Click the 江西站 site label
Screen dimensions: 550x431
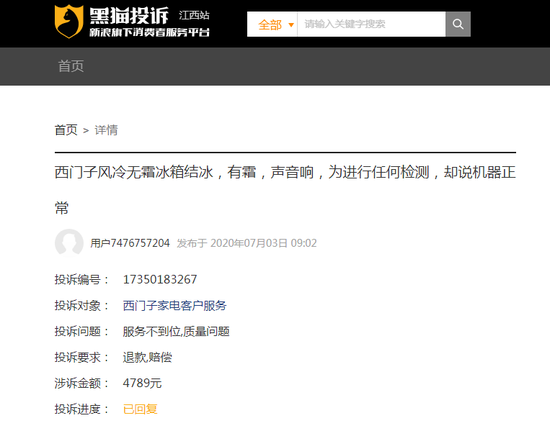(194, 15)
